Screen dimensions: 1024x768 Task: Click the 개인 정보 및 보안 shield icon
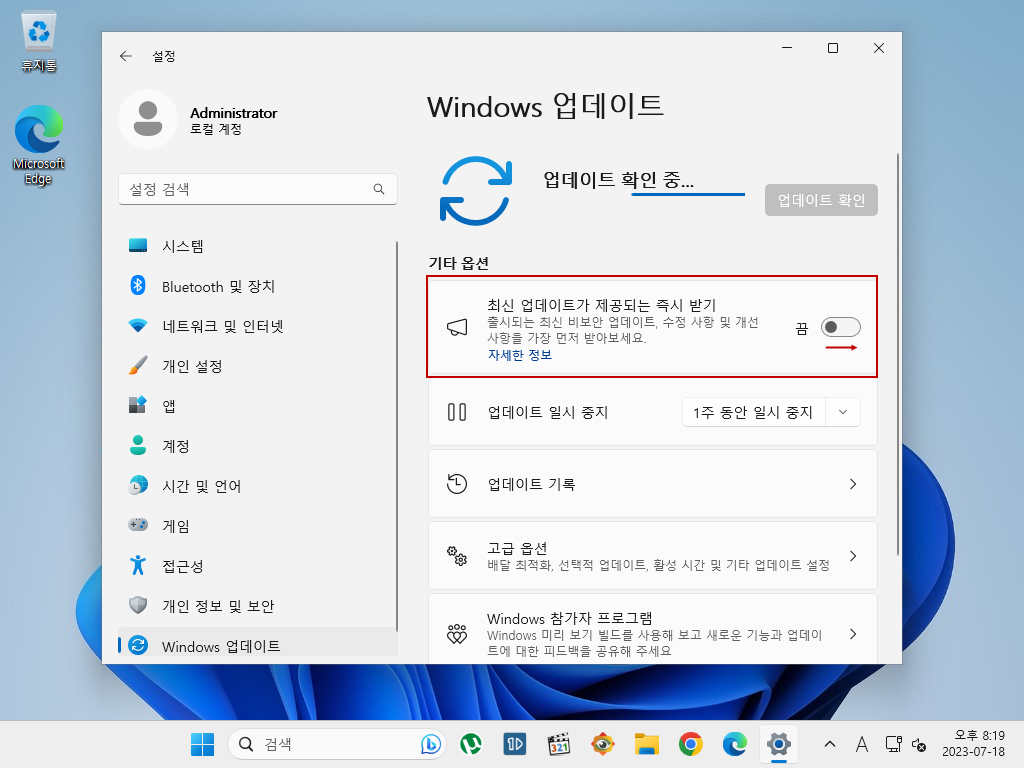(x=138, y=605)
